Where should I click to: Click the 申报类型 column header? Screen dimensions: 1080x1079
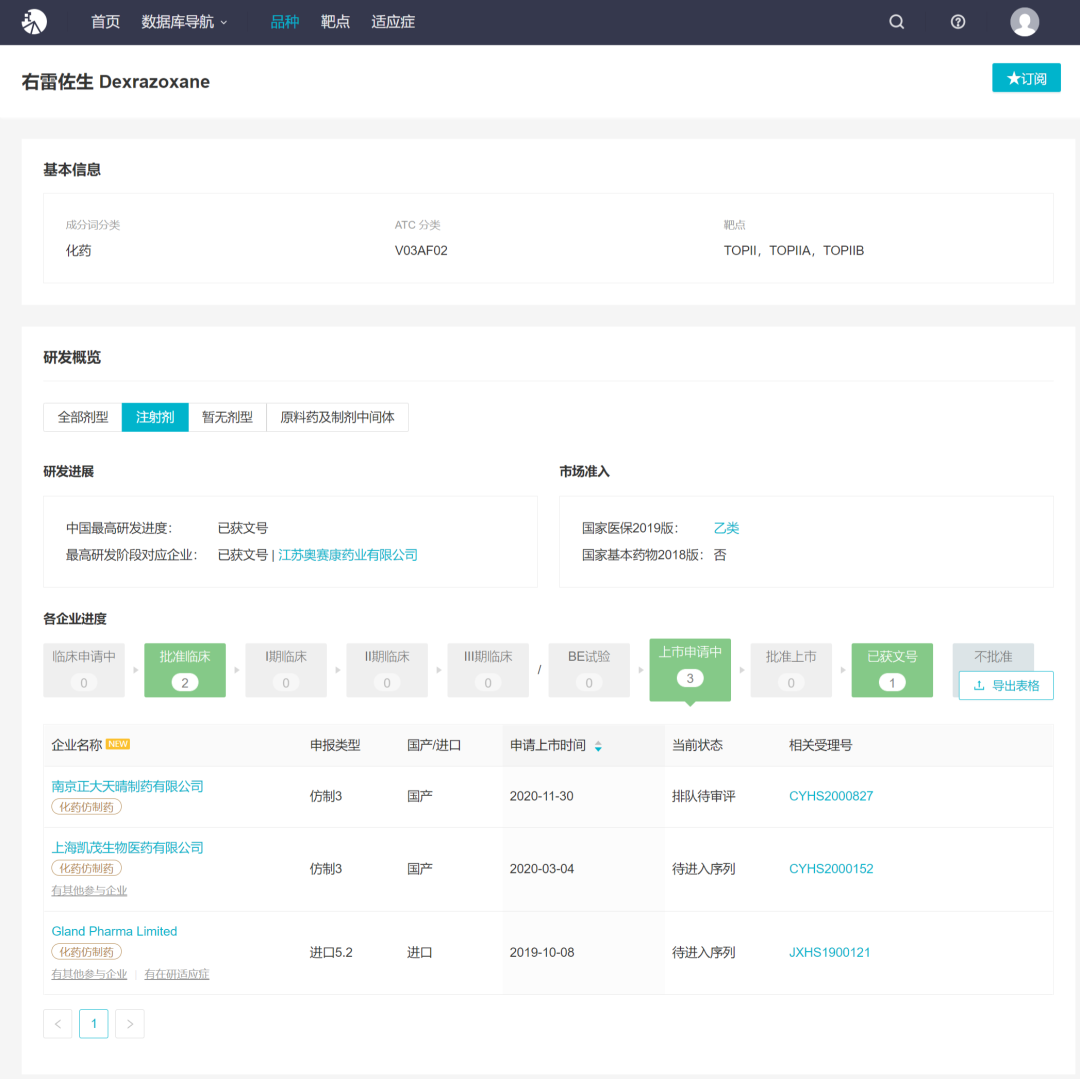(x=335, y=745)
